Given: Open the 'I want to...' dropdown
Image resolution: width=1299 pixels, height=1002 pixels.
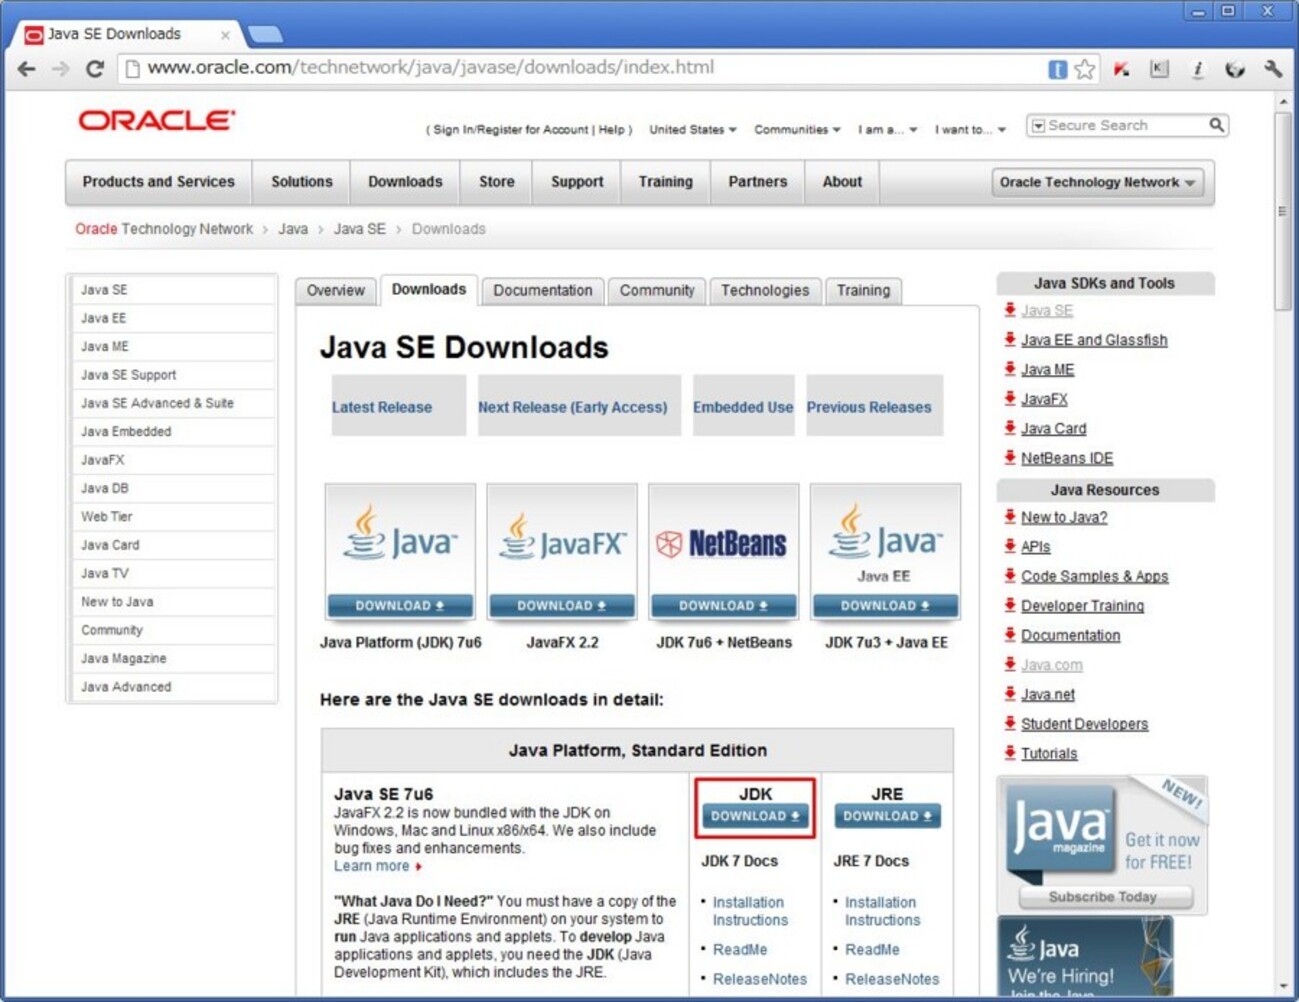Looking at the screenshot, I should 970,130.
